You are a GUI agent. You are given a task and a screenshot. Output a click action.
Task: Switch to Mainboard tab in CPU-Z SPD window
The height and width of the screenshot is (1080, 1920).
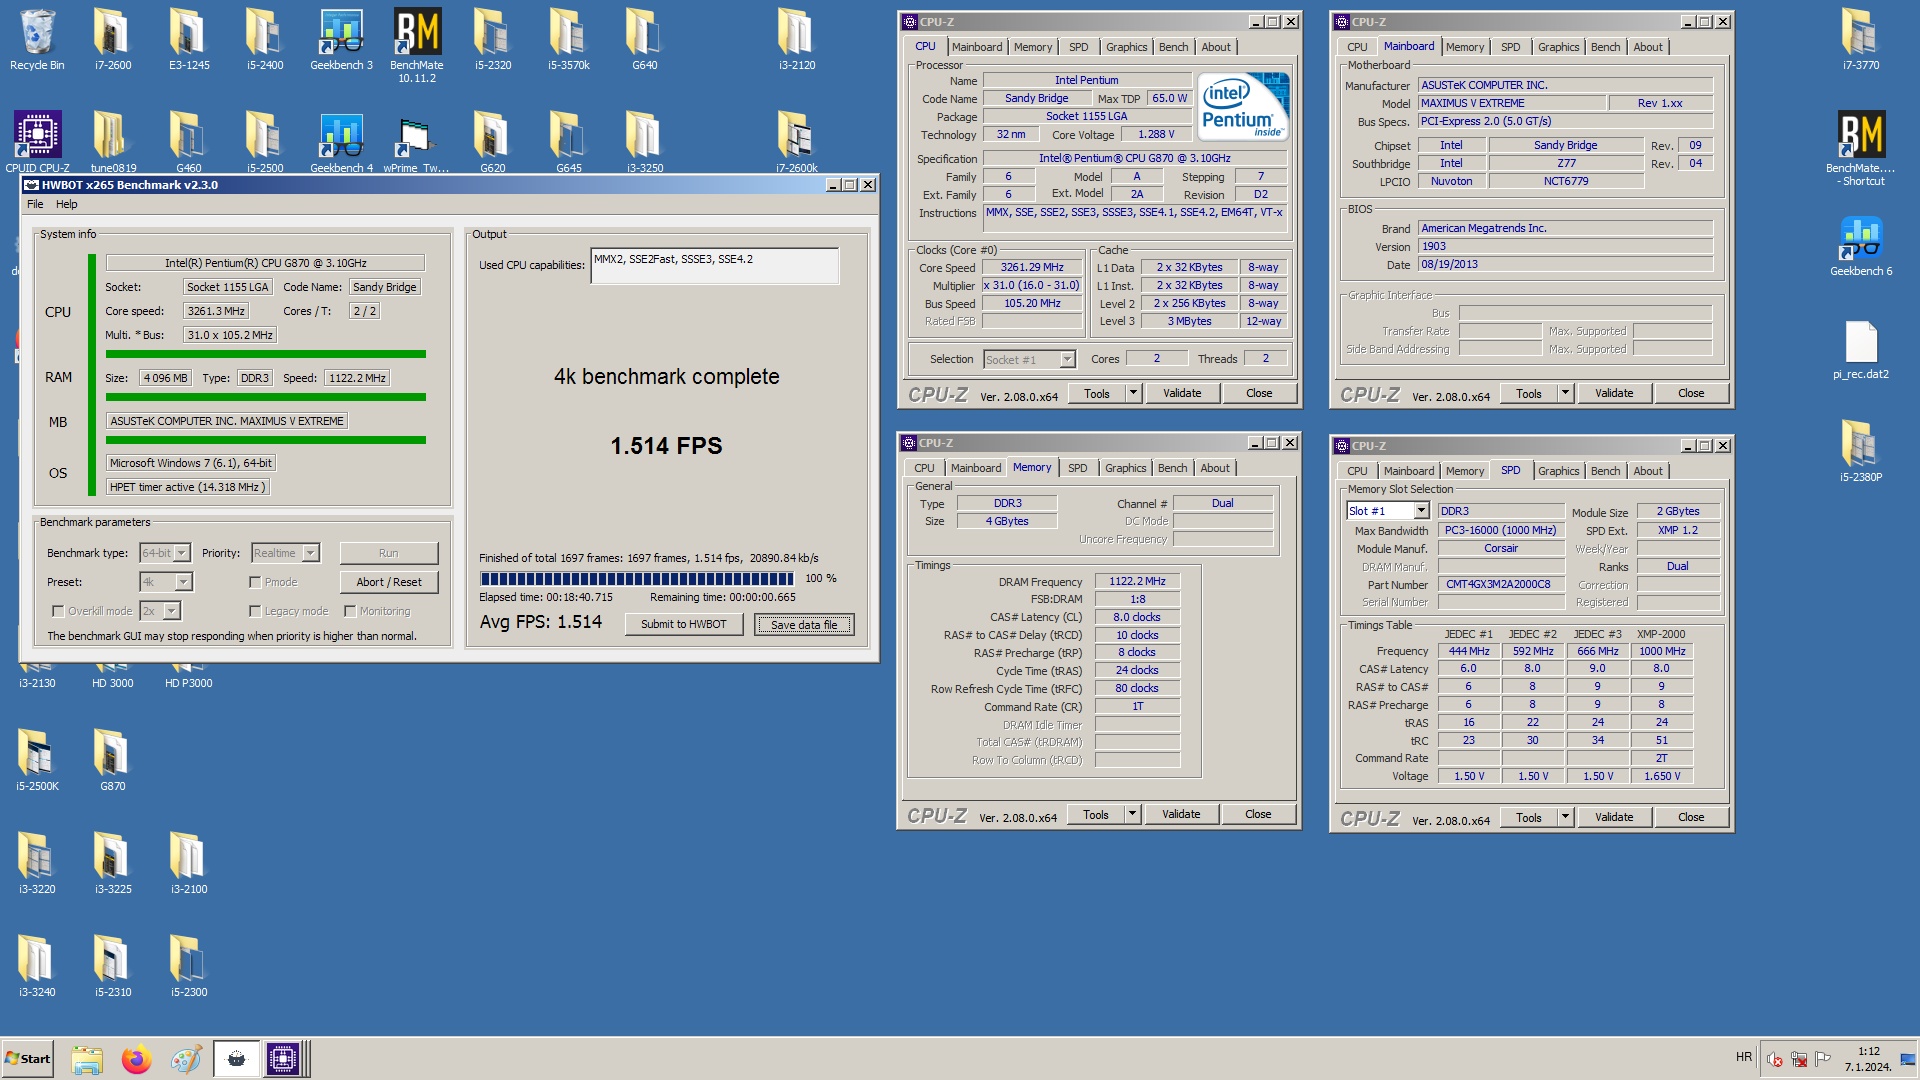pyautogui.click(x=1408, y=471)
